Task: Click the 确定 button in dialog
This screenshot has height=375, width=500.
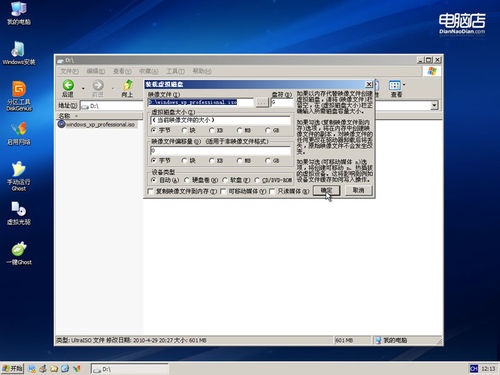Action: click(326, 190)
